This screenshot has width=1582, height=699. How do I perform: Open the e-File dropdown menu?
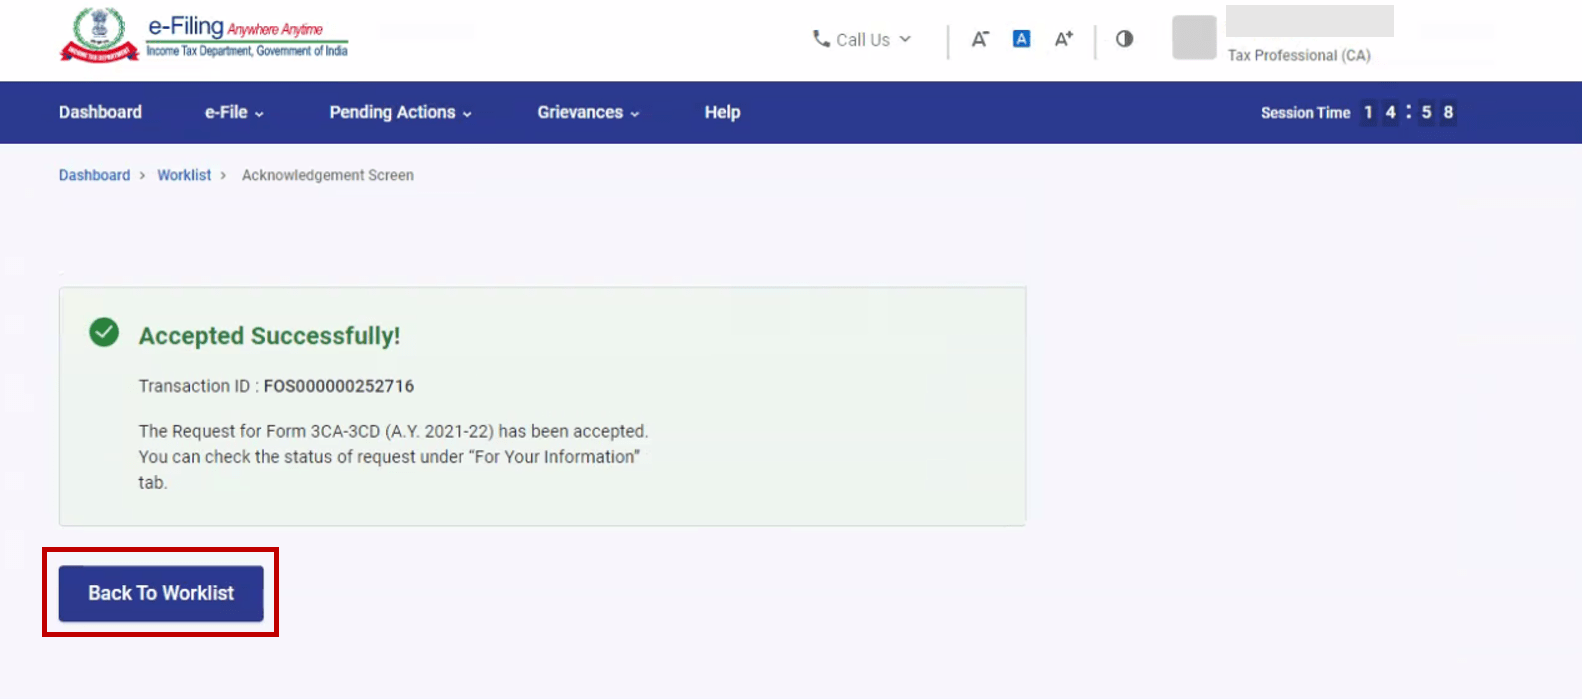(x=234, y=112)
